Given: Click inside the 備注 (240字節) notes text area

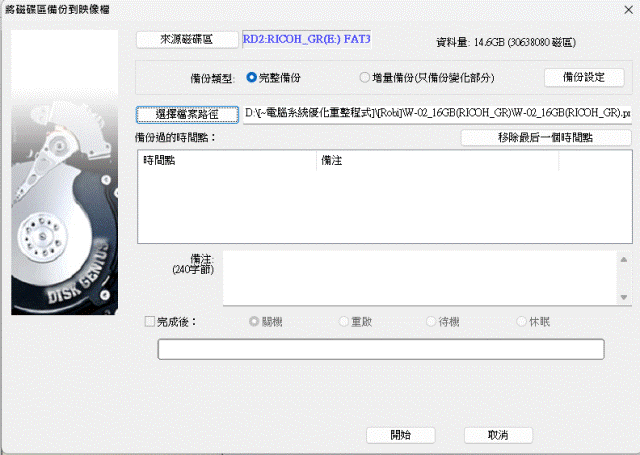Looking at the screenshot, I should pyautogui.click(x=420, y=278).
